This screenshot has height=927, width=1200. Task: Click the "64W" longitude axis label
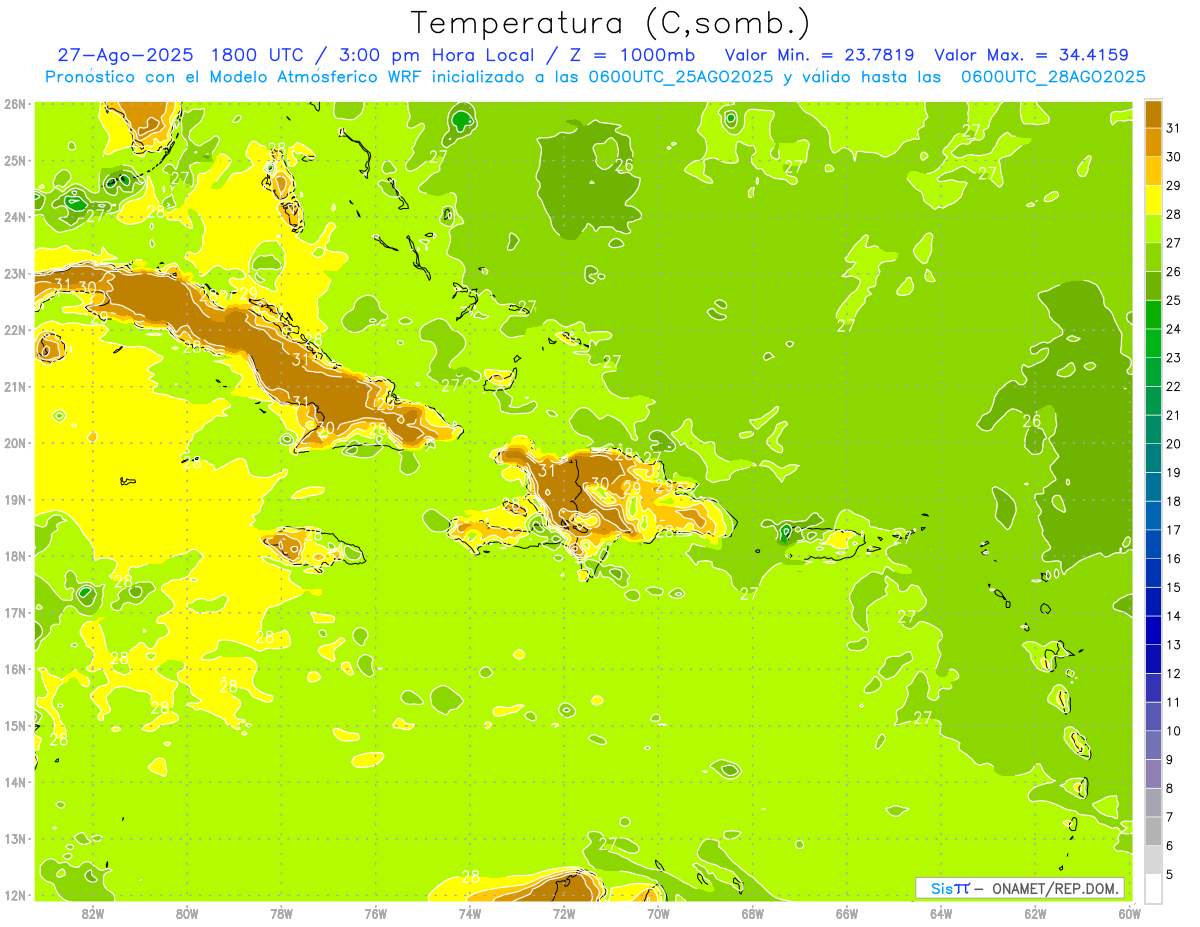pyautogui.click(x=941, y=913)
